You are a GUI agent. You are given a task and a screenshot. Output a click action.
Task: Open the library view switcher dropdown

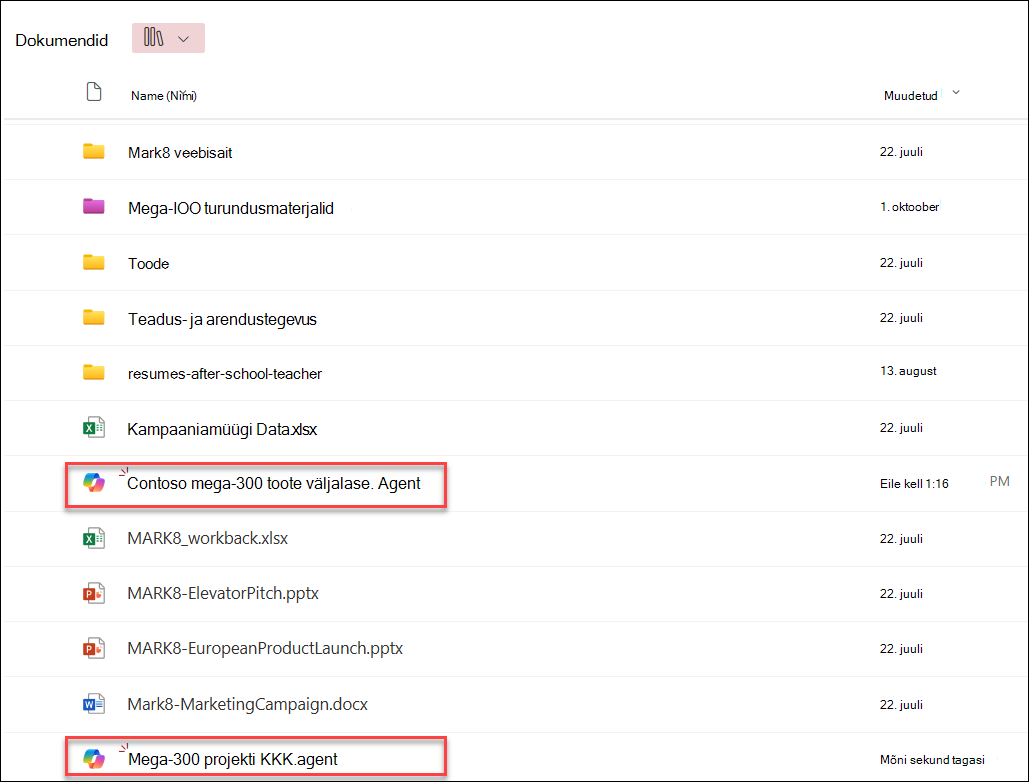tap(168, 38)
